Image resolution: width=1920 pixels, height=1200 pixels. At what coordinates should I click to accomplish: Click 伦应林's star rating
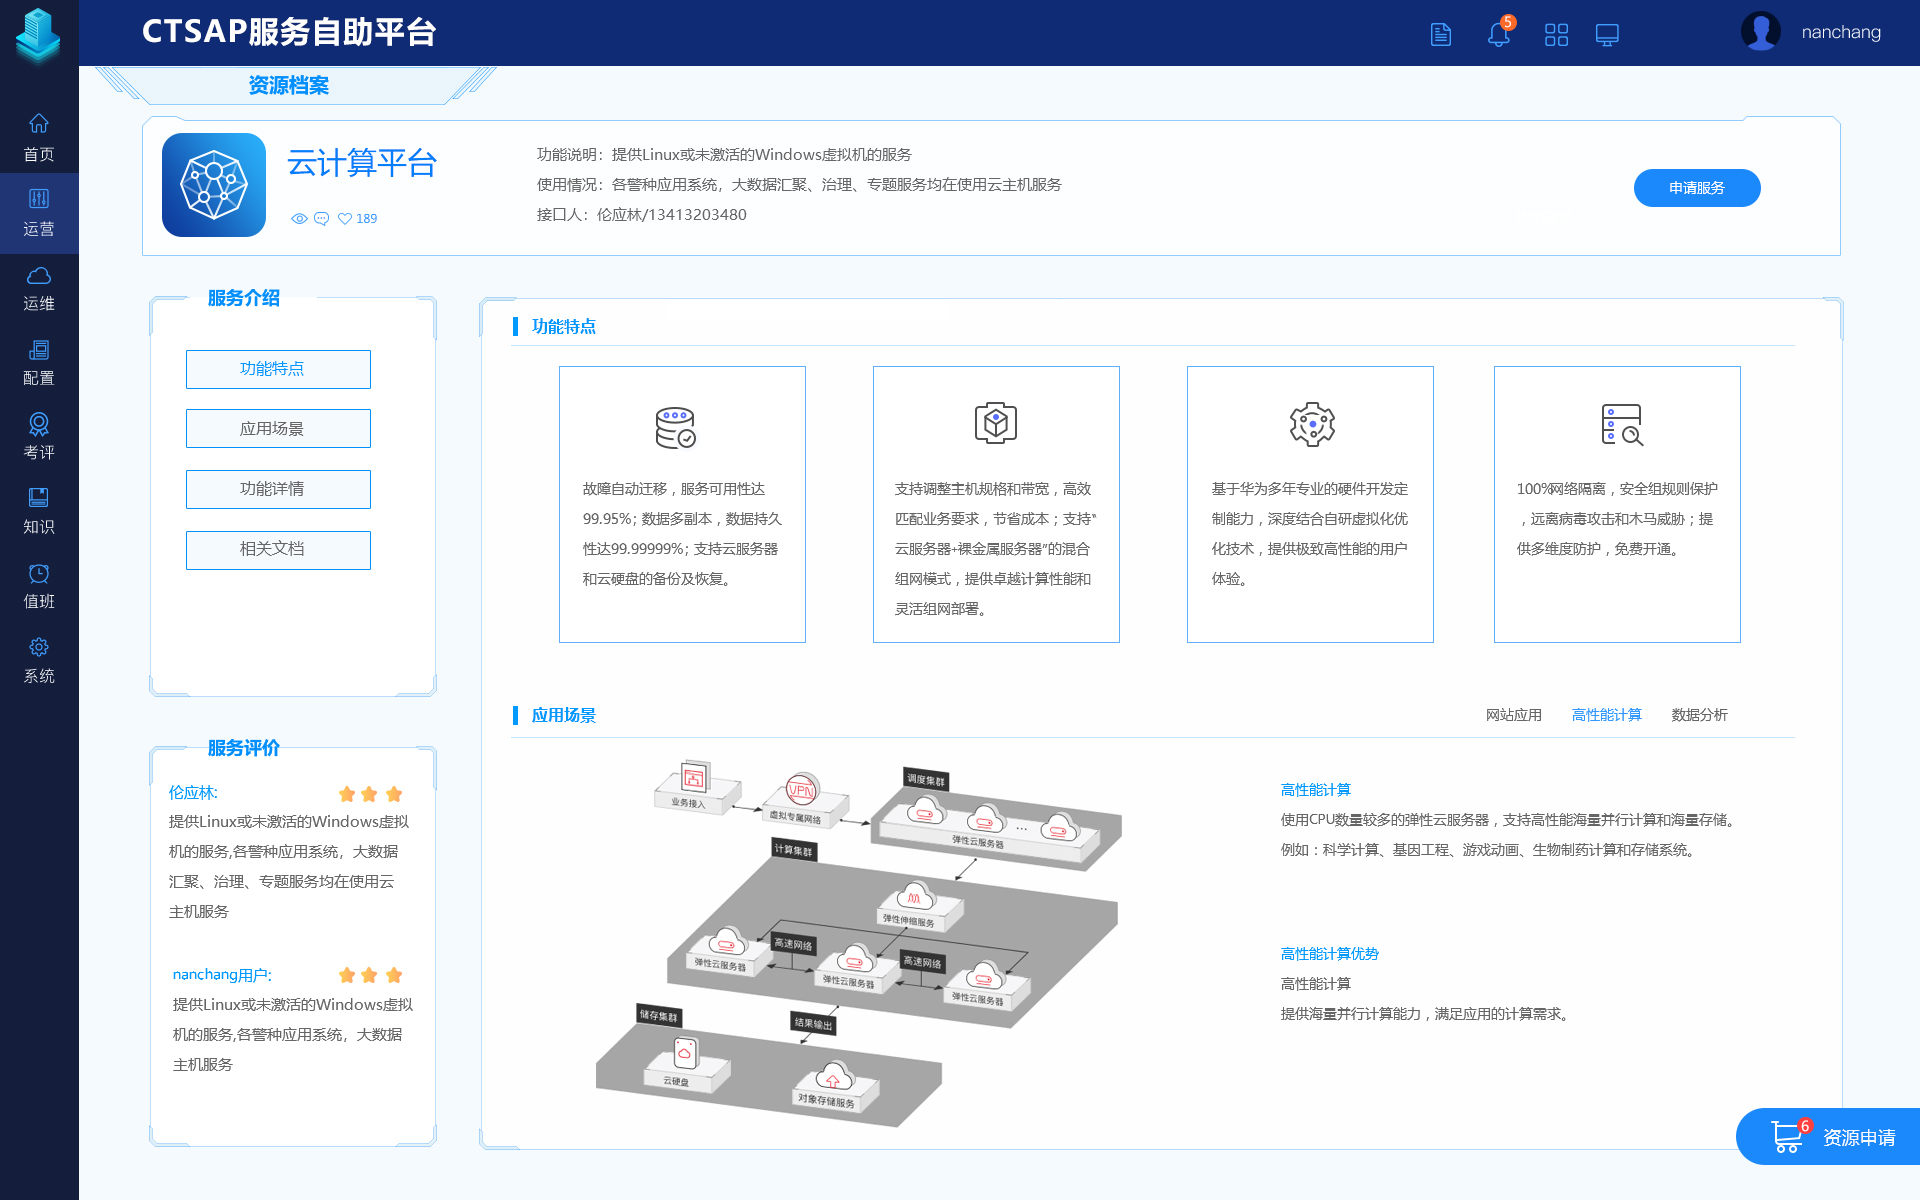tap(370, 794)
